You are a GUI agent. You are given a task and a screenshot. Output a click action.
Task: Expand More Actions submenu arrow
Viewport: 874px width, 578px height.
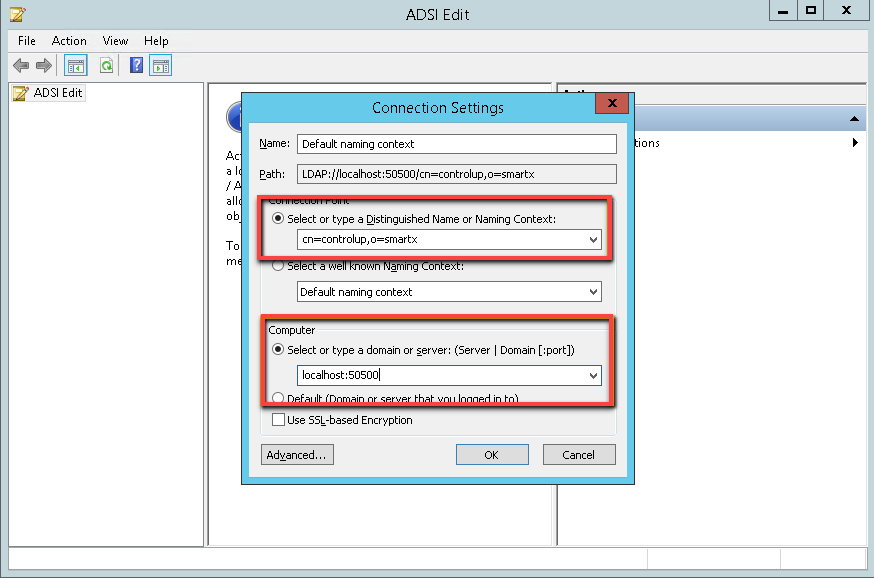point(855,143)
